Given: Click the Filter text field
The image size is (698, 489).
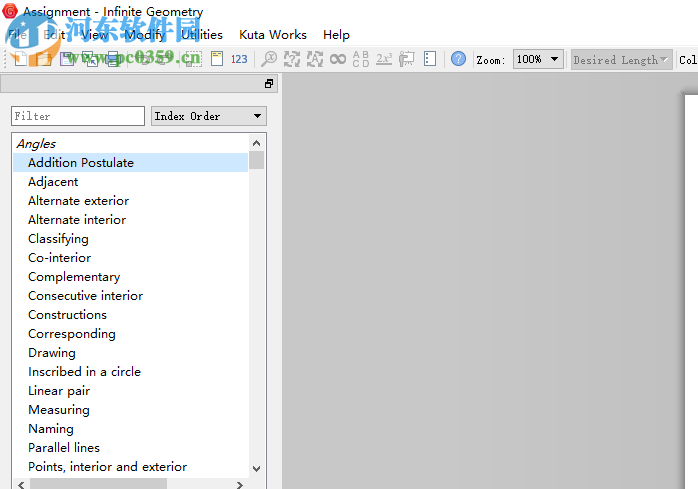Looking at the screenshot, I should click(78, 116).
